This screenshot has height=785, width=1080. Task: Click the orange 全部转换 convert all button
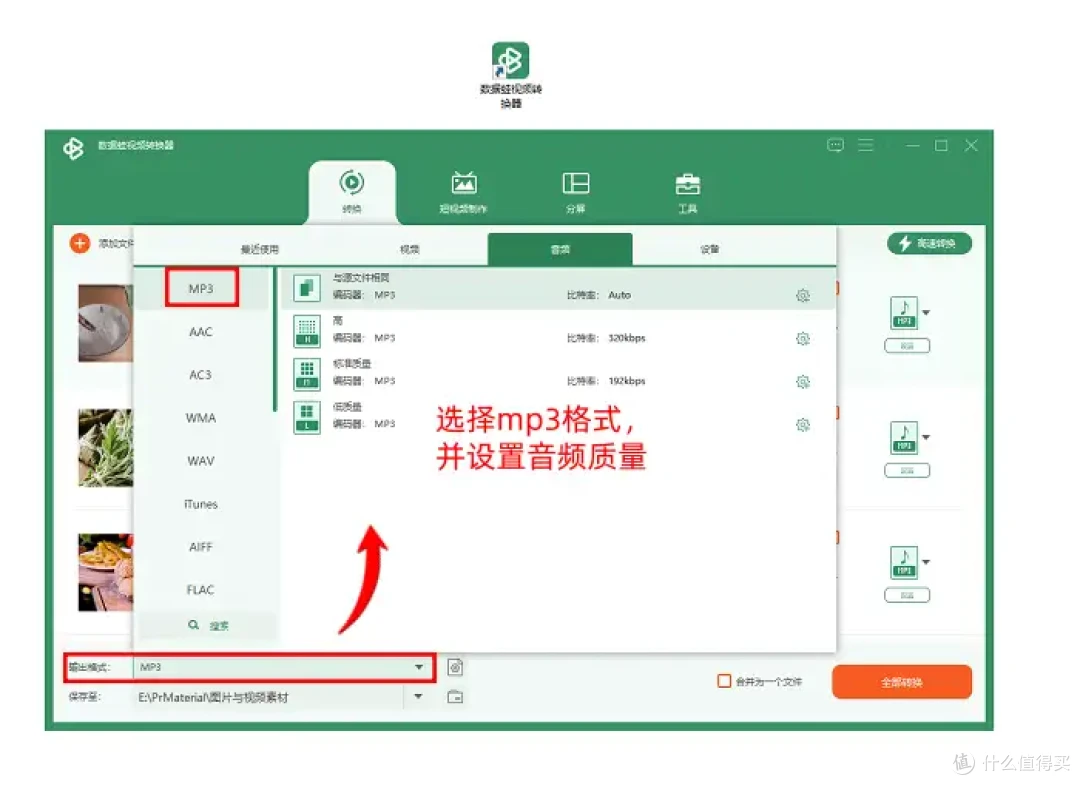pyautogui.click(x=902, y=682)
